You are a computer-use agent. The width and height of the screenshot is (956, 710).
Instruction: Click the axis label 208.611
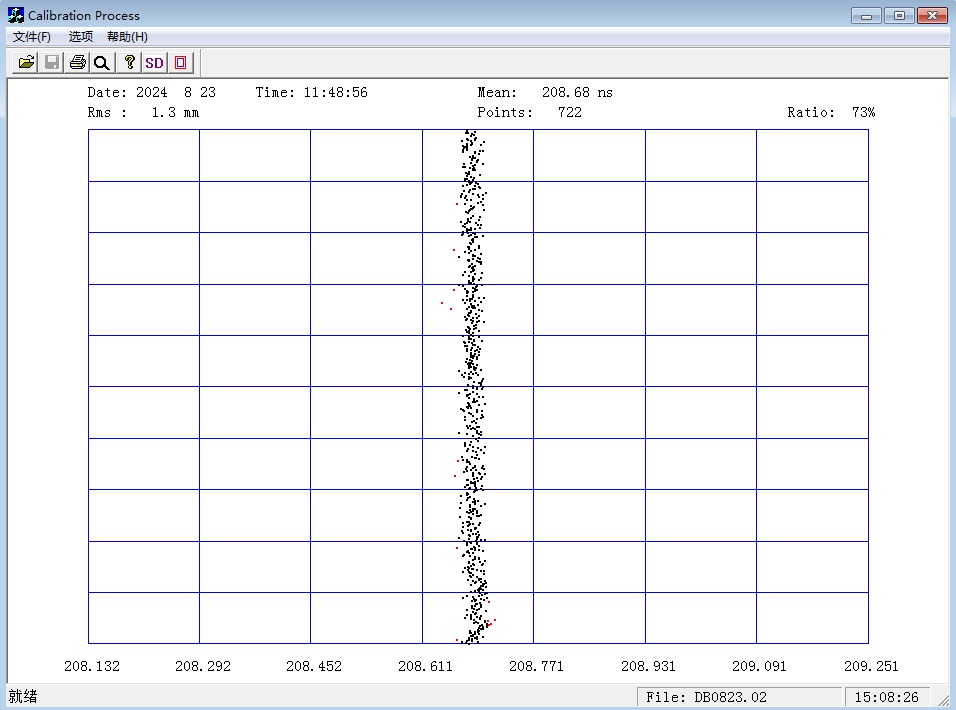[x=426, y=667]
